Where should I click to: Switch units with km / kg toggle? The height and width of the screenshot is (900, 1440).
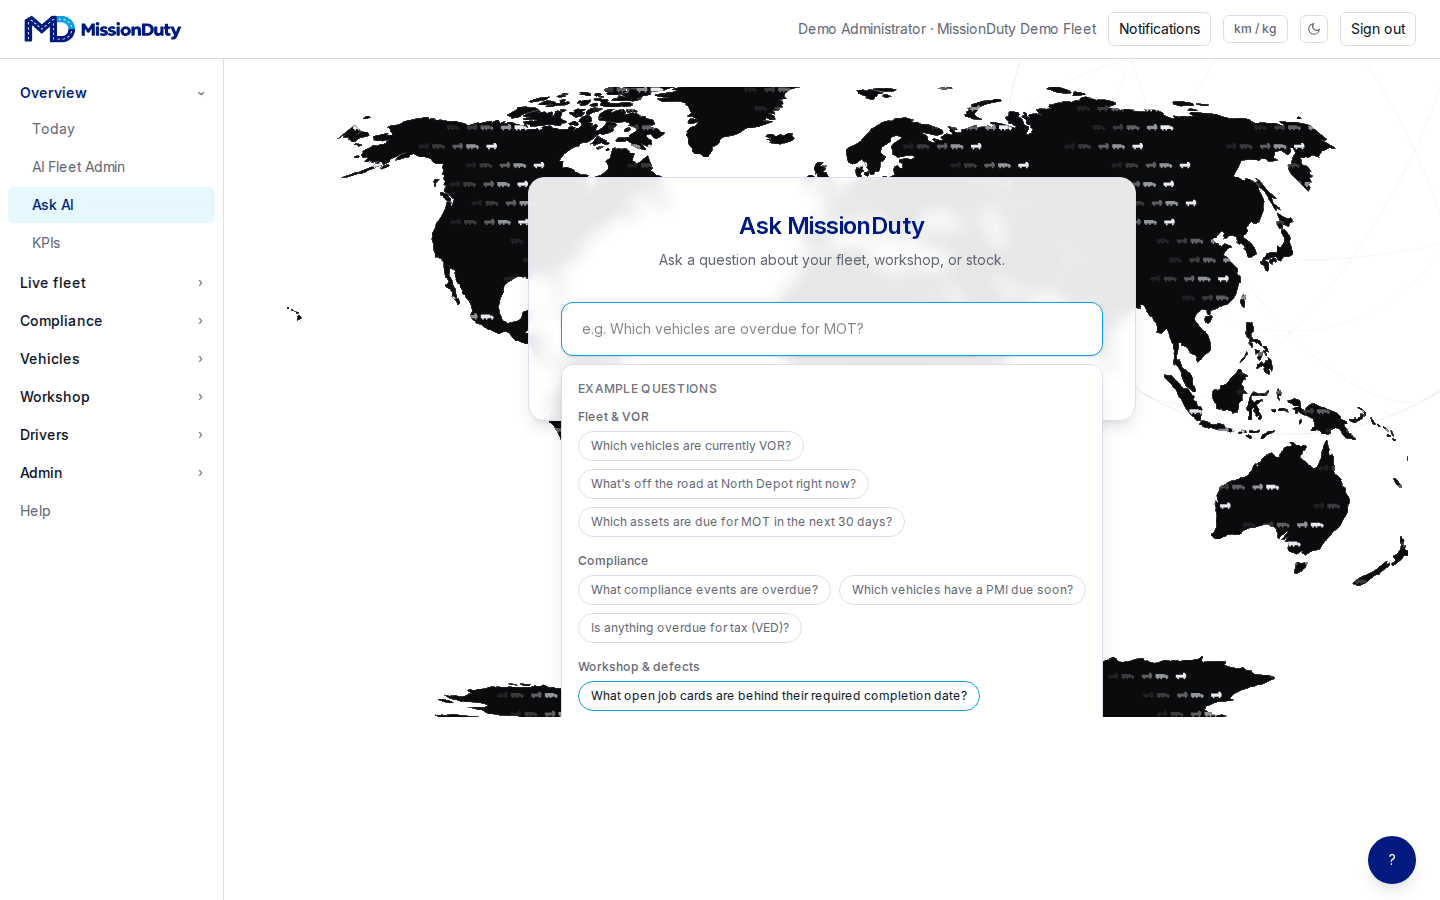(x=1255, y=29)
